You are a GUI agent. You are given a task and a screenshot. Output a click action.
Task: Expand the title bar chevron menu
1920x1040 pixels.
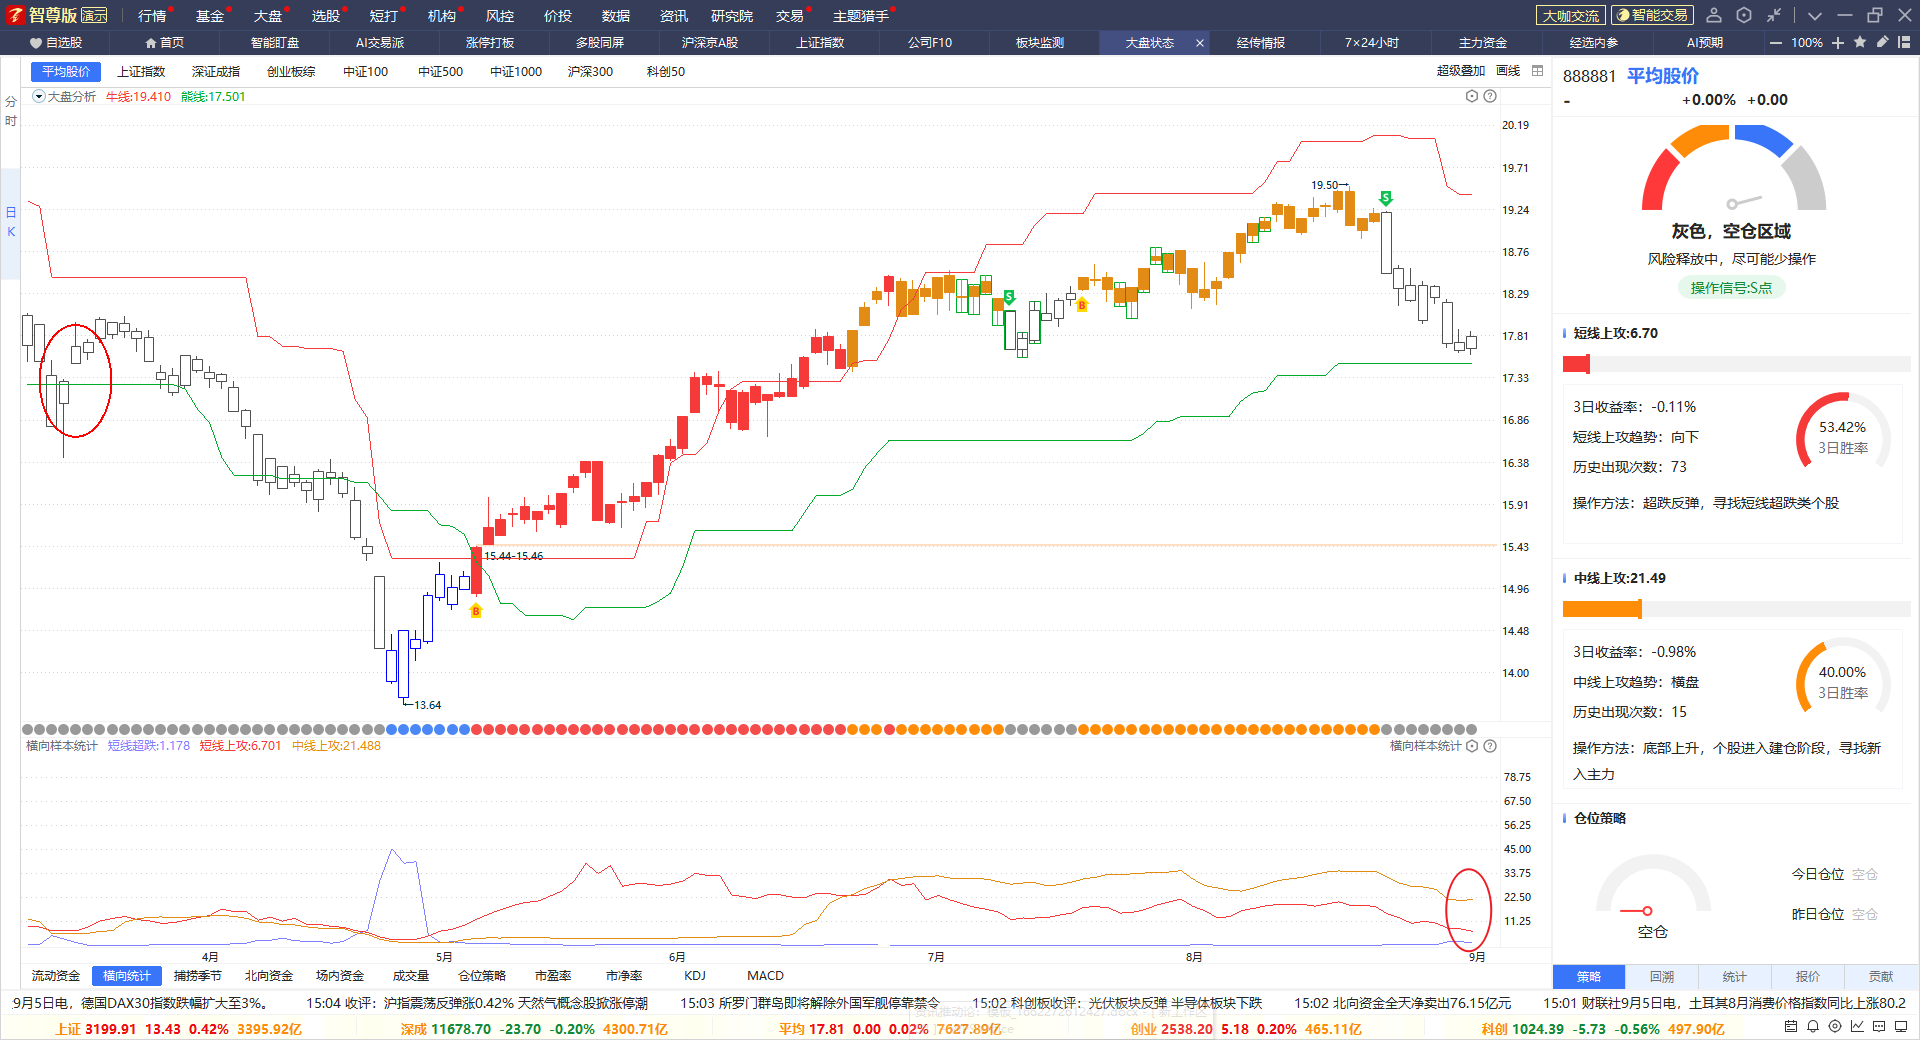tap(1815, 15)
